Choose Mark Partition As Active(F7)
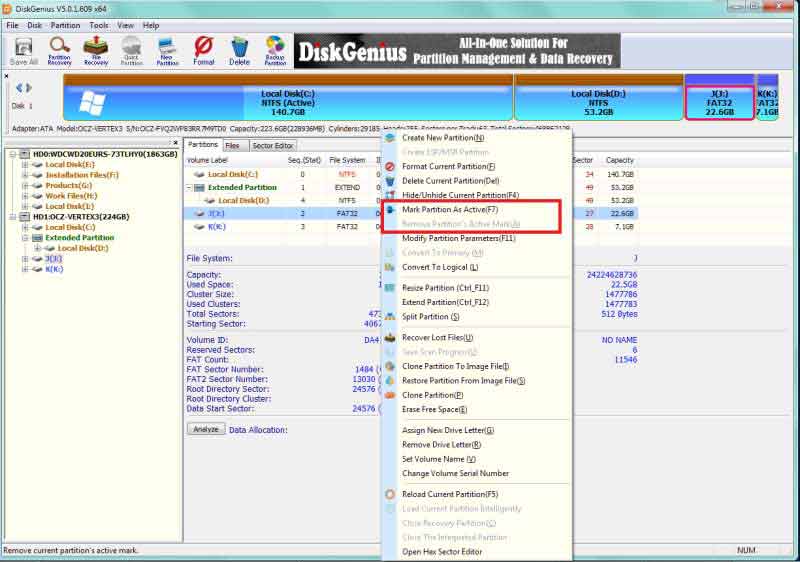The image size is (800, 562). coord(449,210)
